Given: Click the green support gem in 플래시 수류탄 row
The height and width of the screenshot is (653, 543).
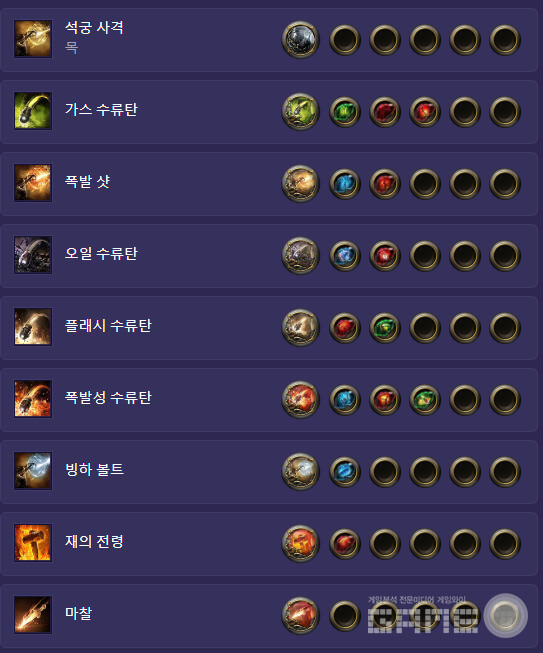Looking at the screenshot, I should [x=385, y=328].
